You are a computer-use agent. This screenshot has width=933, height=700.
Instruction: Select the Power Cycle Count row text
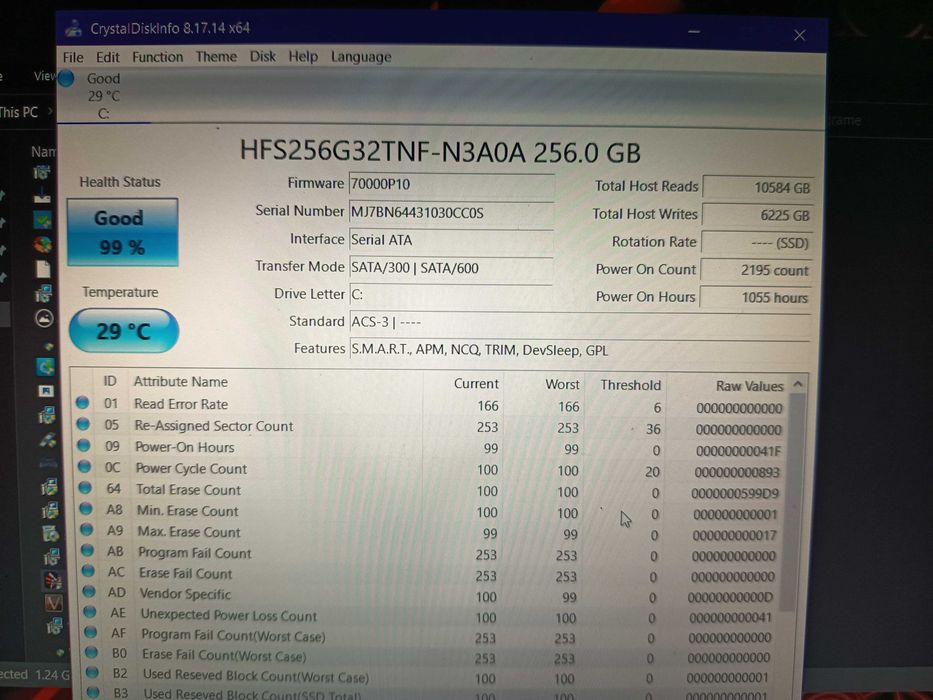click(191, 468)
